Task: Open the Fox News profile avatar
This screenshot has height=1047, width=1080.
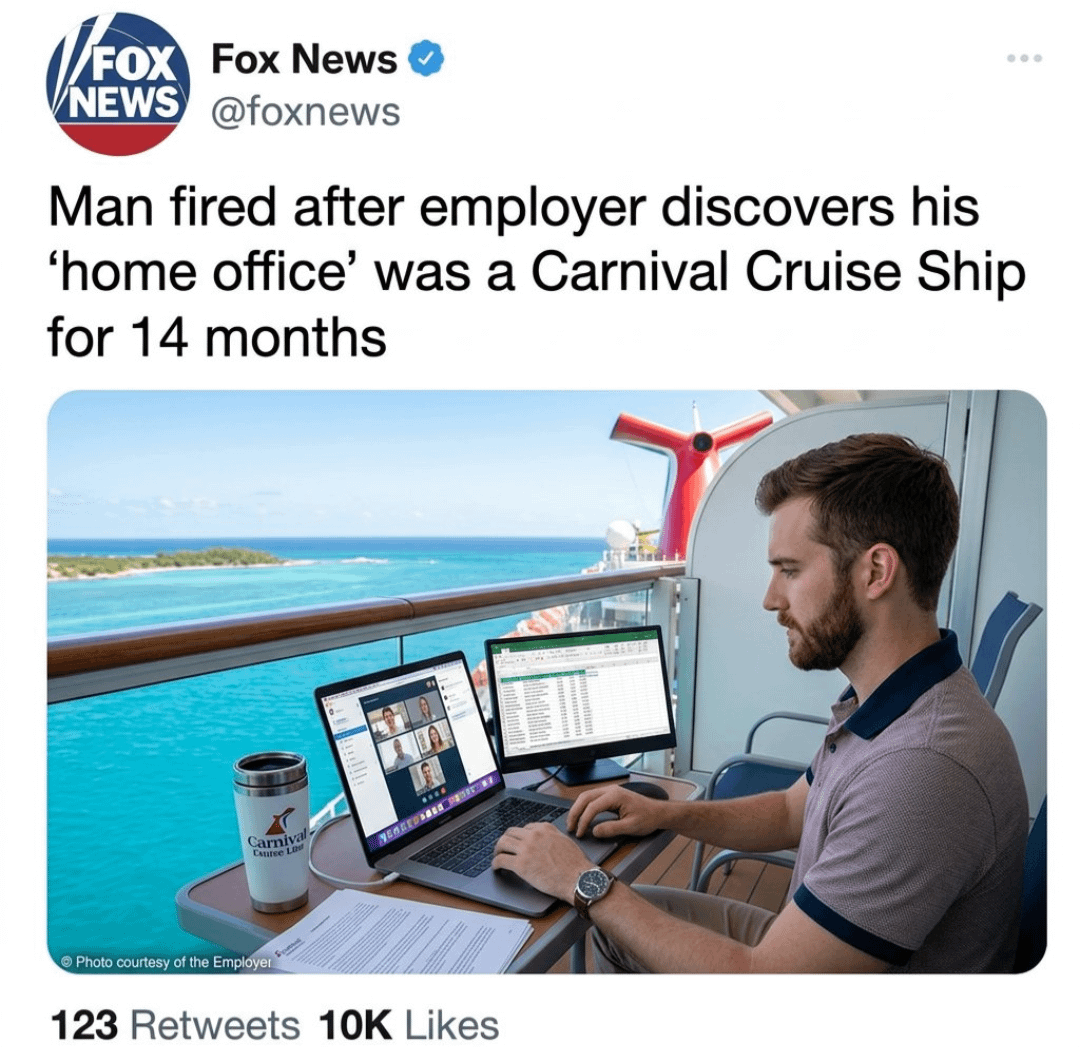Action: coord(116,84)
